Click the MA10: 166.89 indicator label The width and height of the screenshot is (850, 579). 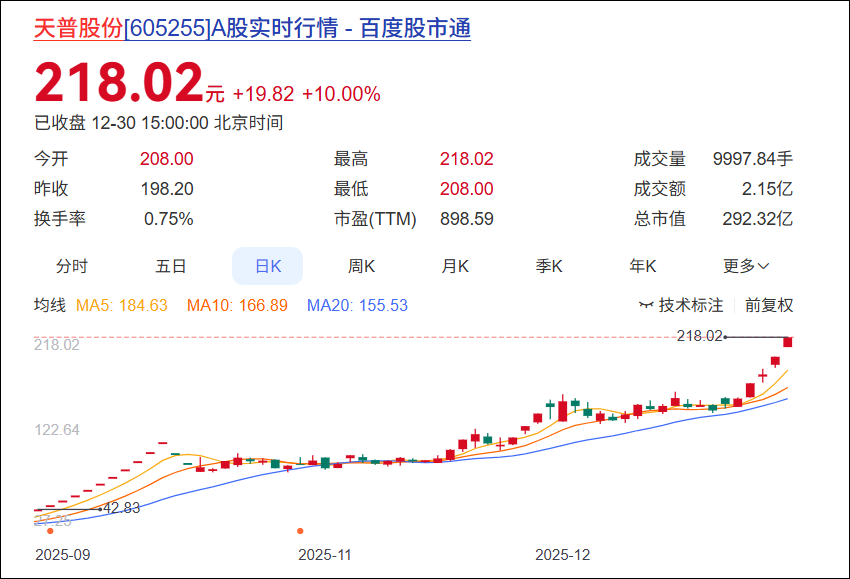pyautogui.click(x=237, y=305)
